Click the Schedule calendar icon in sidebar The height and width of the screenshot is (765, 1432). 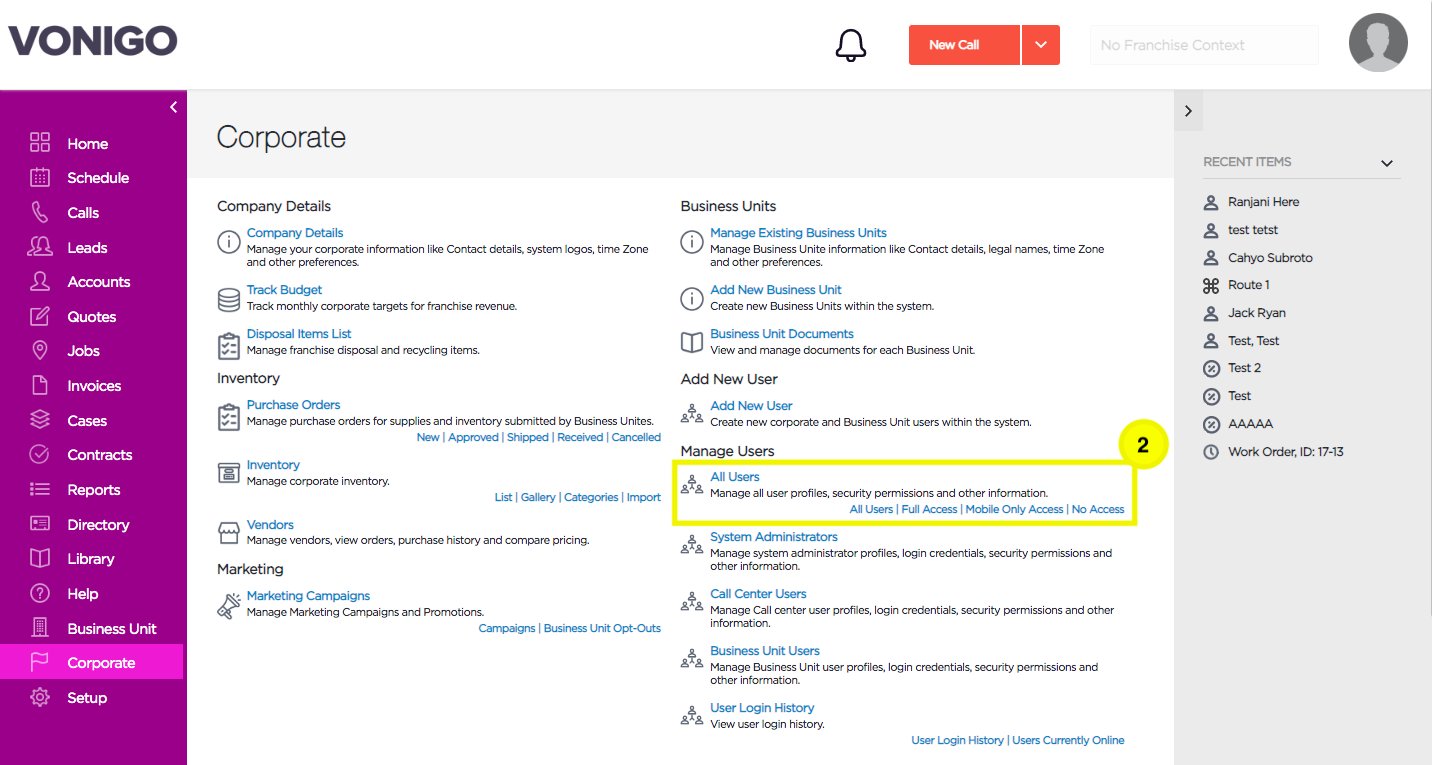click(40, 178)
